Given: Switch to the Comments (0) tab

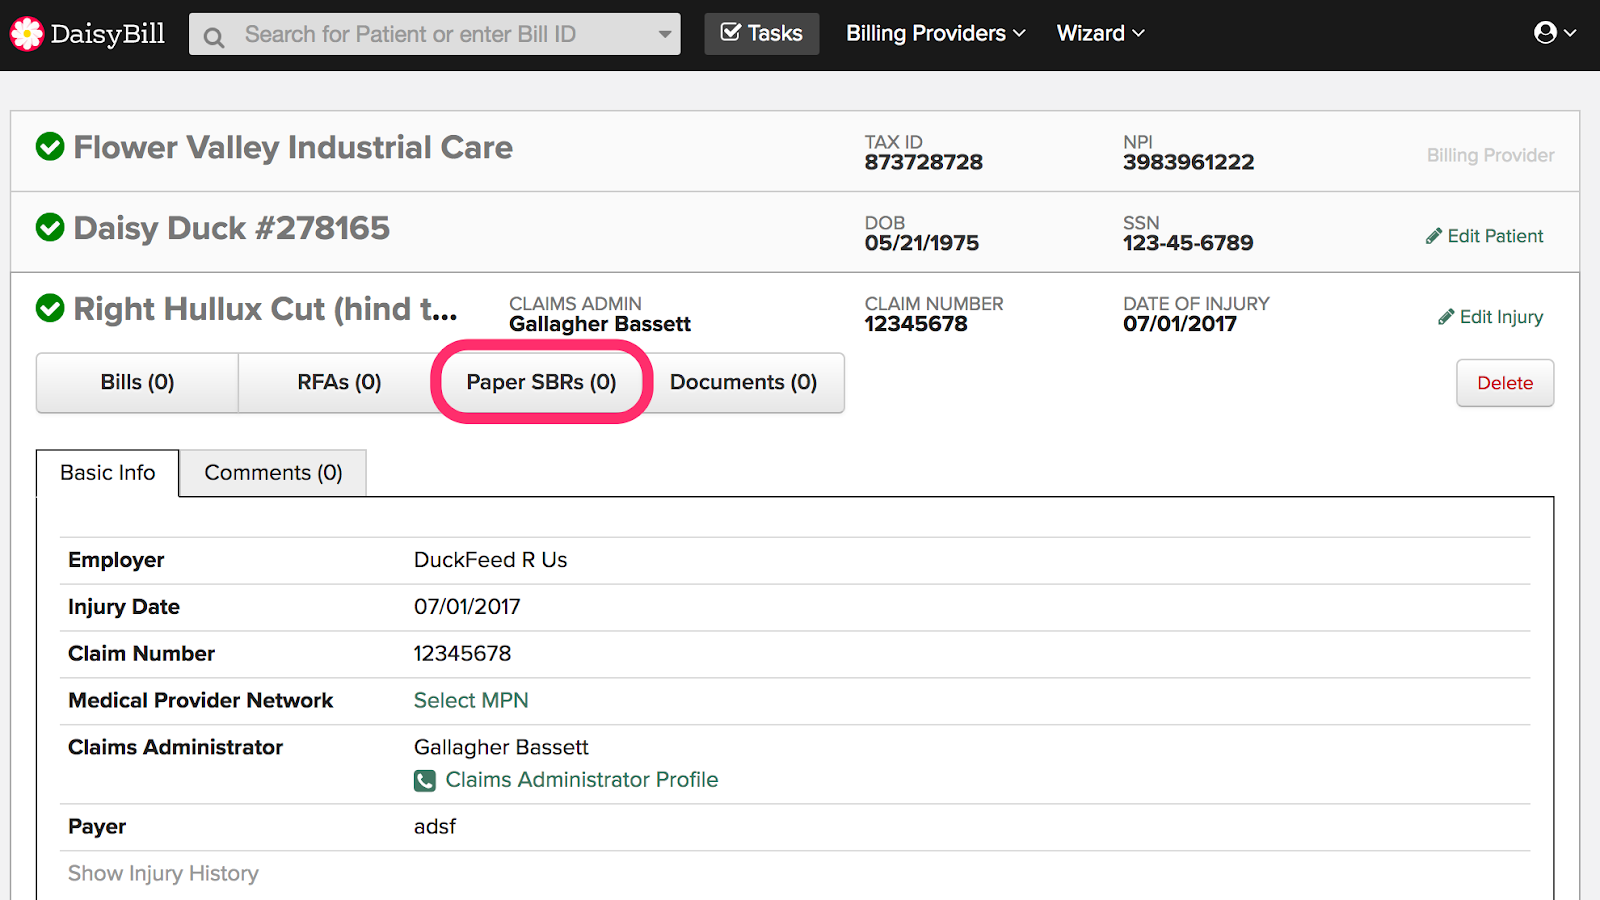Looking at the screenshot, I should click(273, 473).
